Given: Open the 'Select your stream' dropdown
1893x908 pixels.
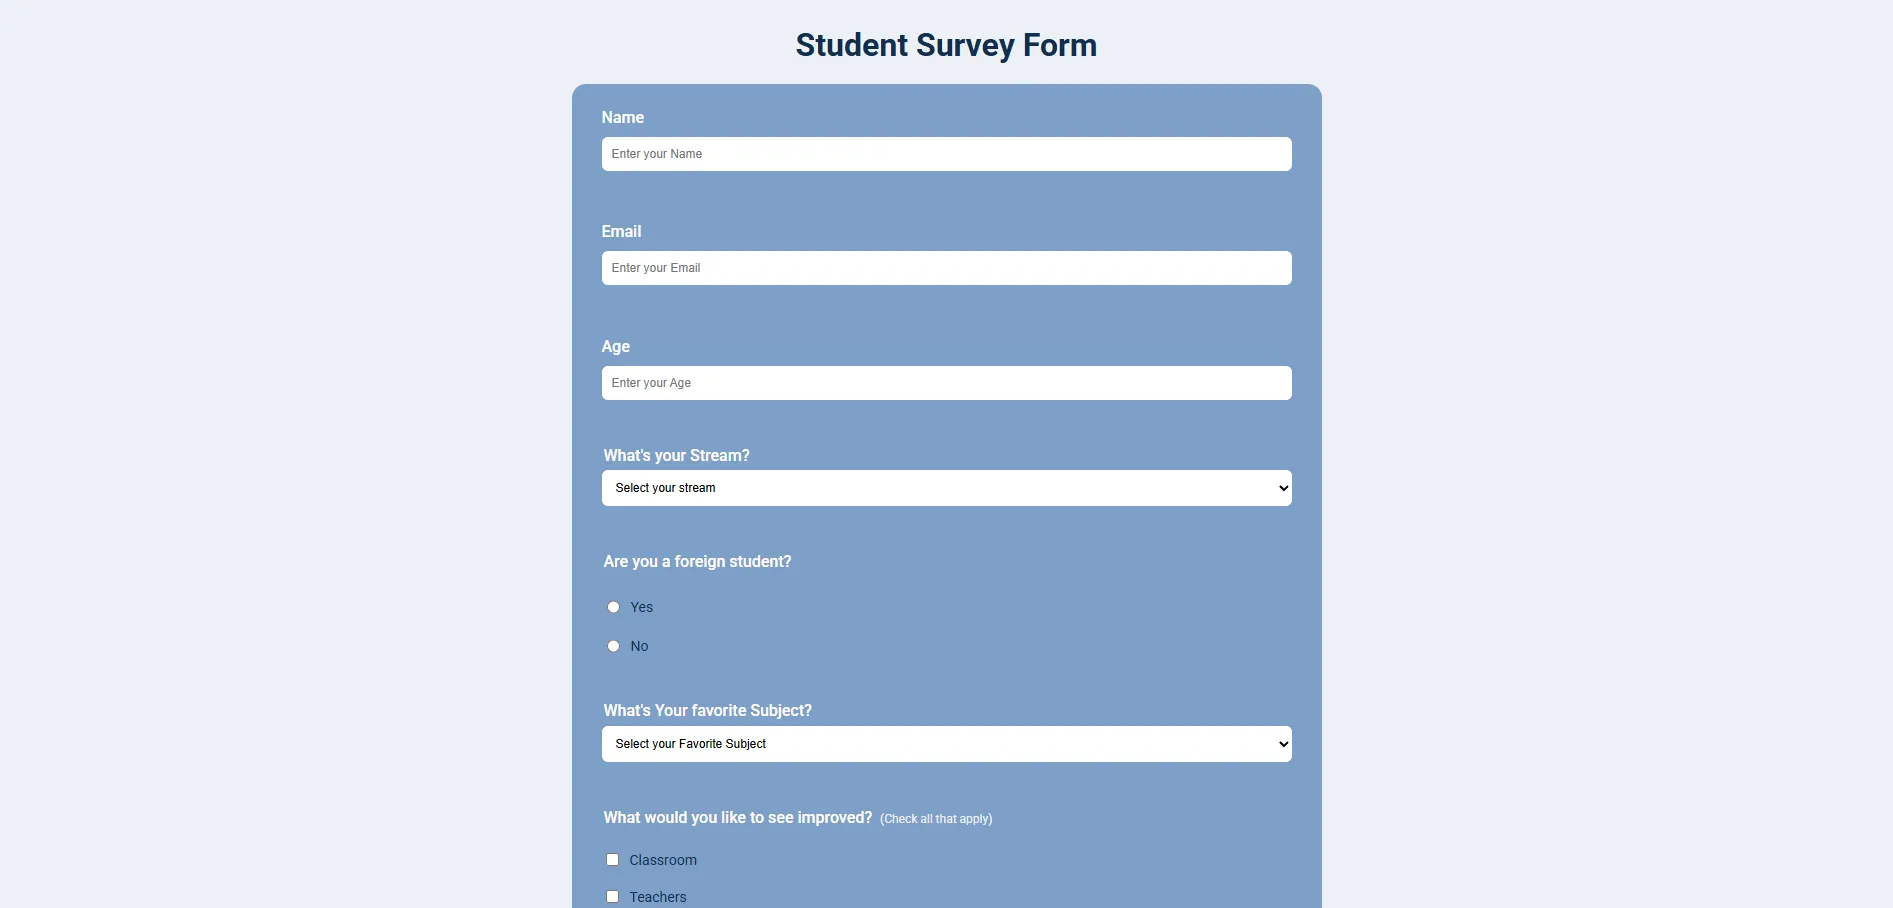Looking at the screenshot, I should (x=946, y=488).
